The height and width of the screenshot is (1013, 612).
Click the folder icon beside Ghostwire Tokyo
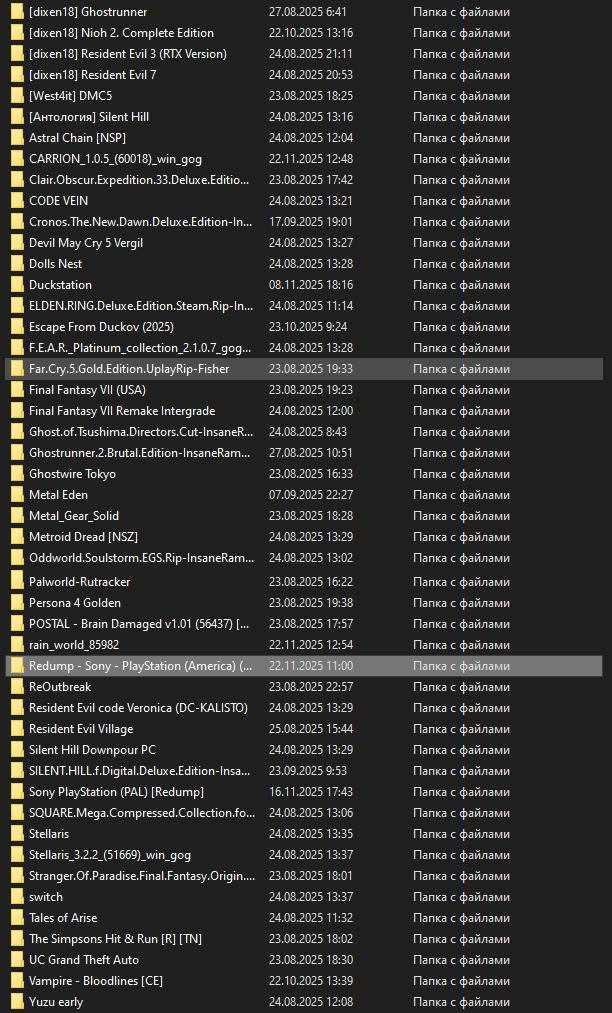point(17,474)
